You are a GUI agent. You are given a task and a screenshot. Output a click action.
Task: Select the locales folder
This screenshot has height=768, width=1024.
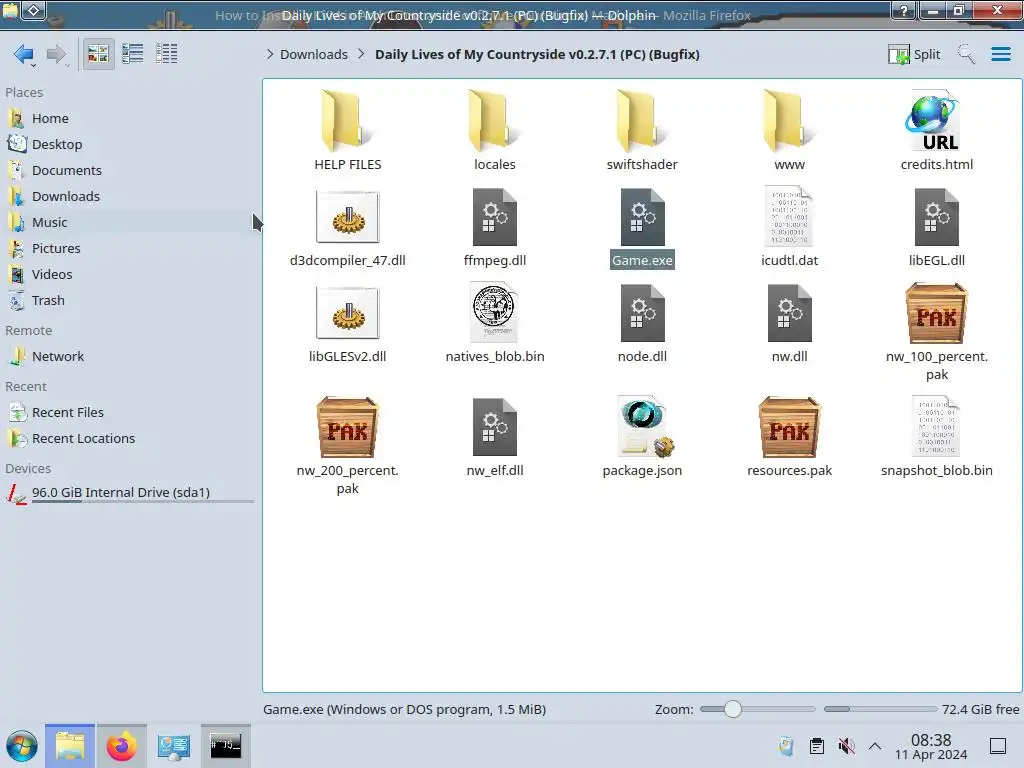[494, 131]
